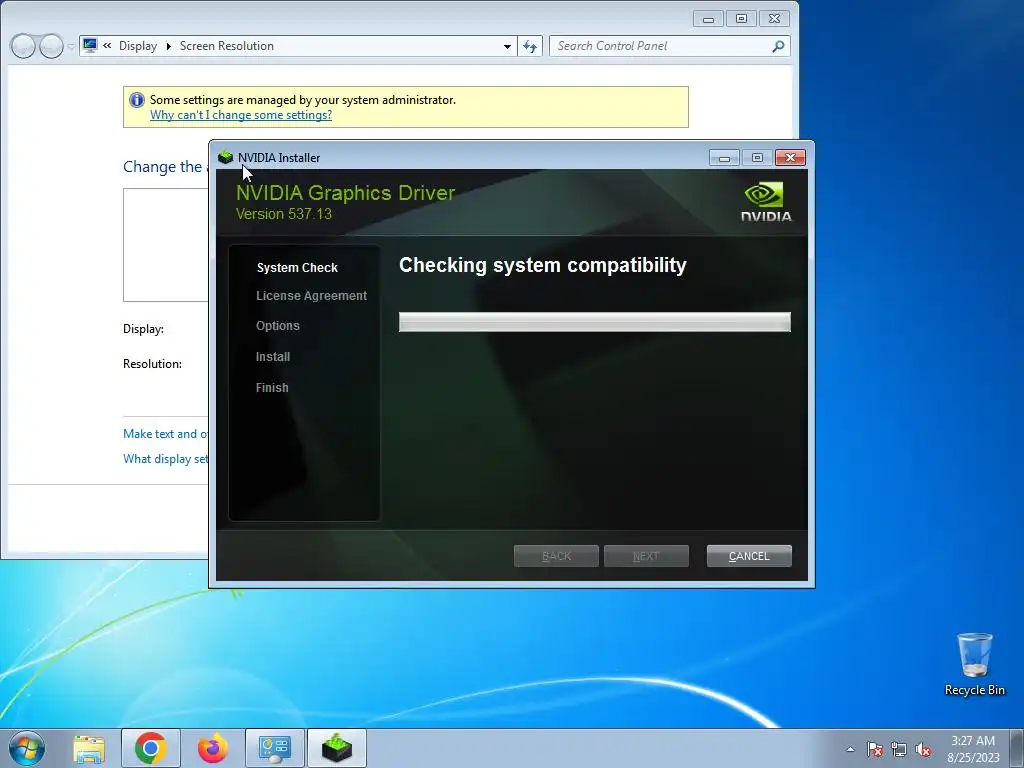Select the Recycle Bin desktop icon

[974, 664]
